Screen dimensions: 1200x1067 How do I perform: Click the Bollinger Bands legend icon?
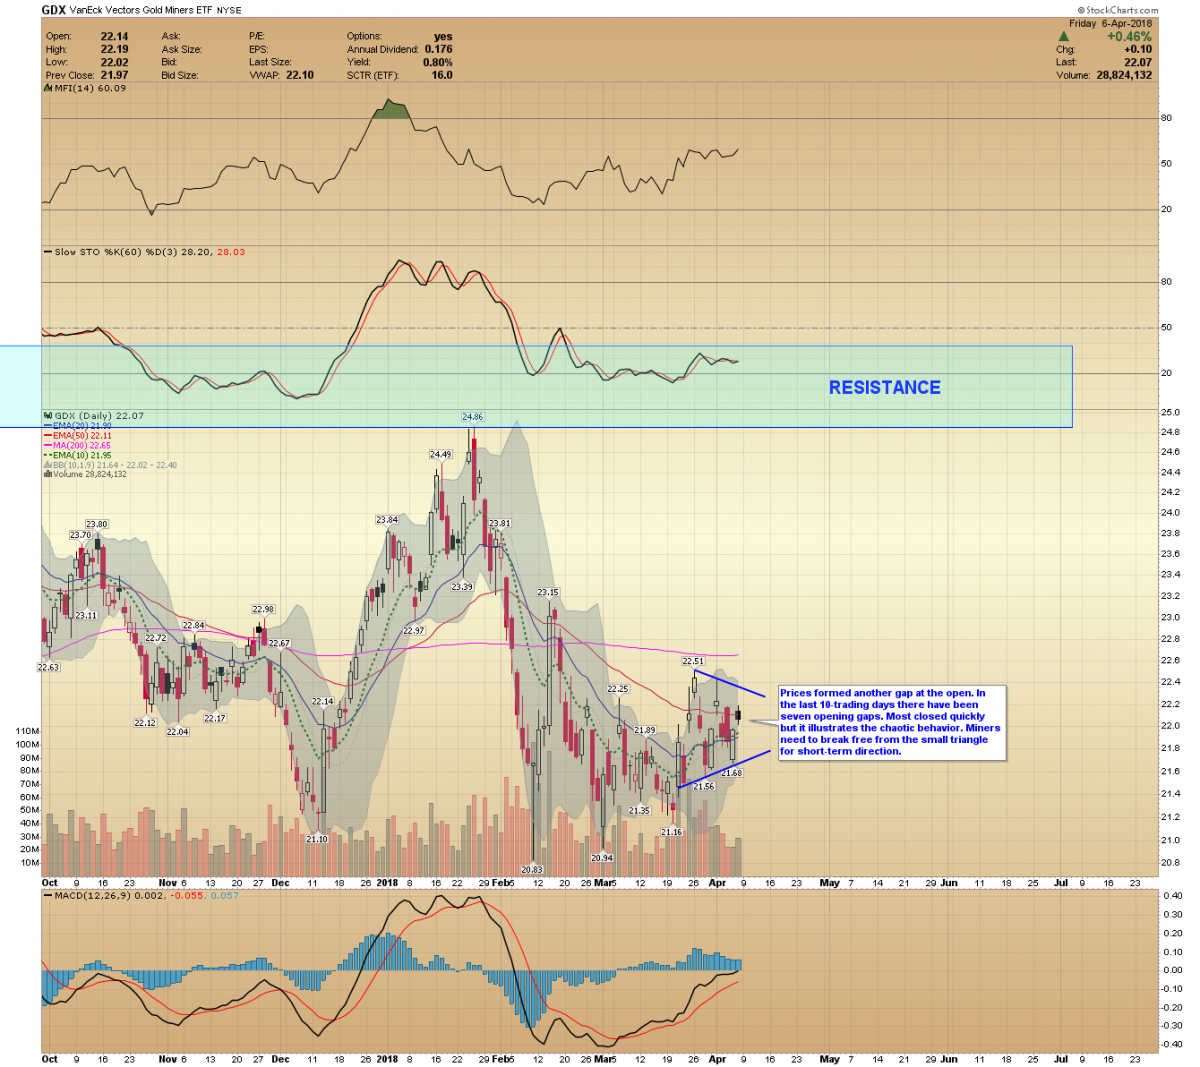click(46, 465)
